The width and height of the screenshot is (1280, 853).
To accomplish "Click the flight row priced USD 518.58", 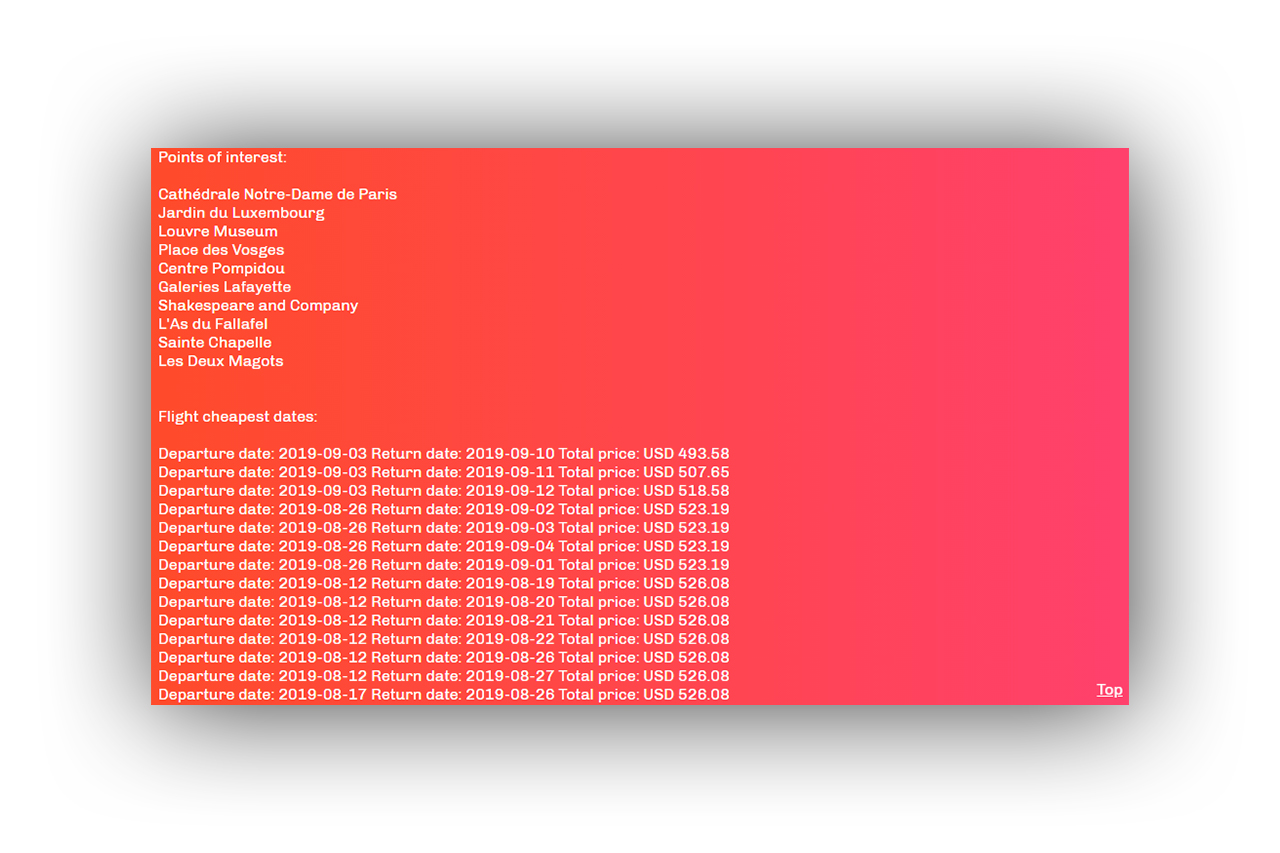I will coord(444,490).
